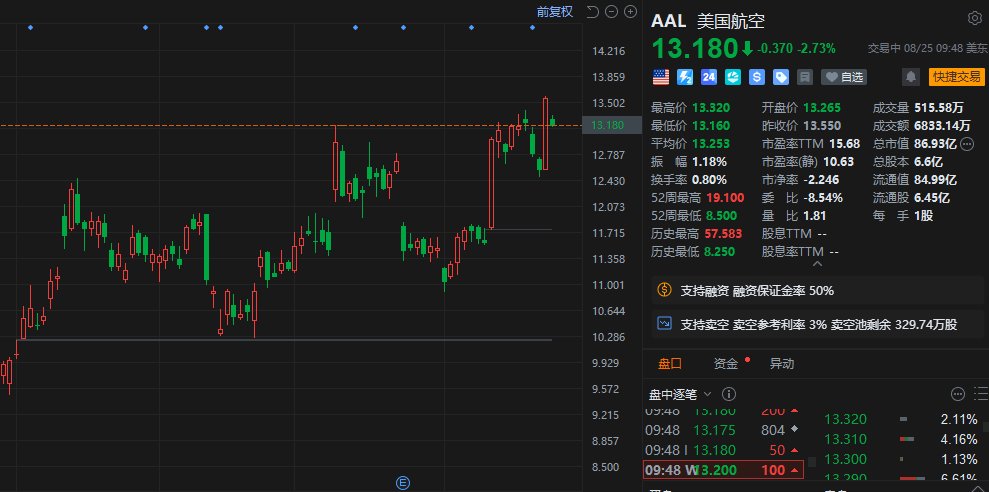Open settings gear next to stock name

click(974, 18)
